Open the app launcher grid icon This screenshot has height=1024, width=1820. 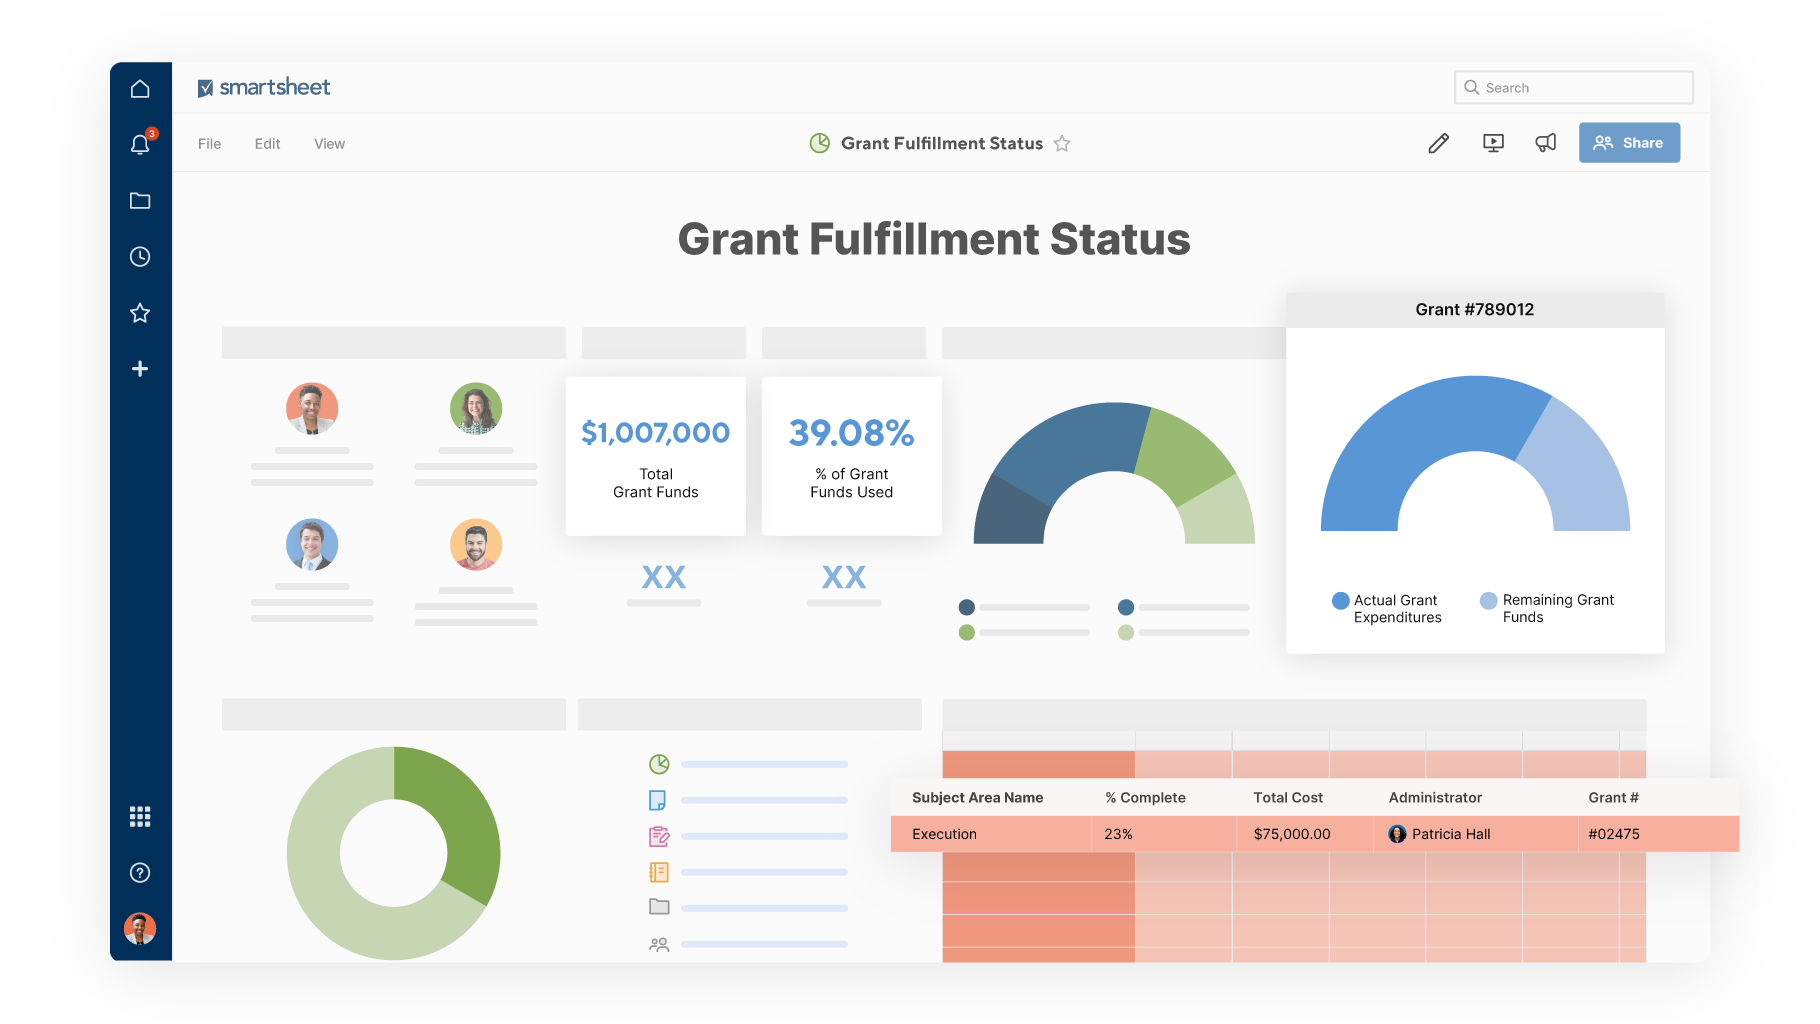[140, 817]
